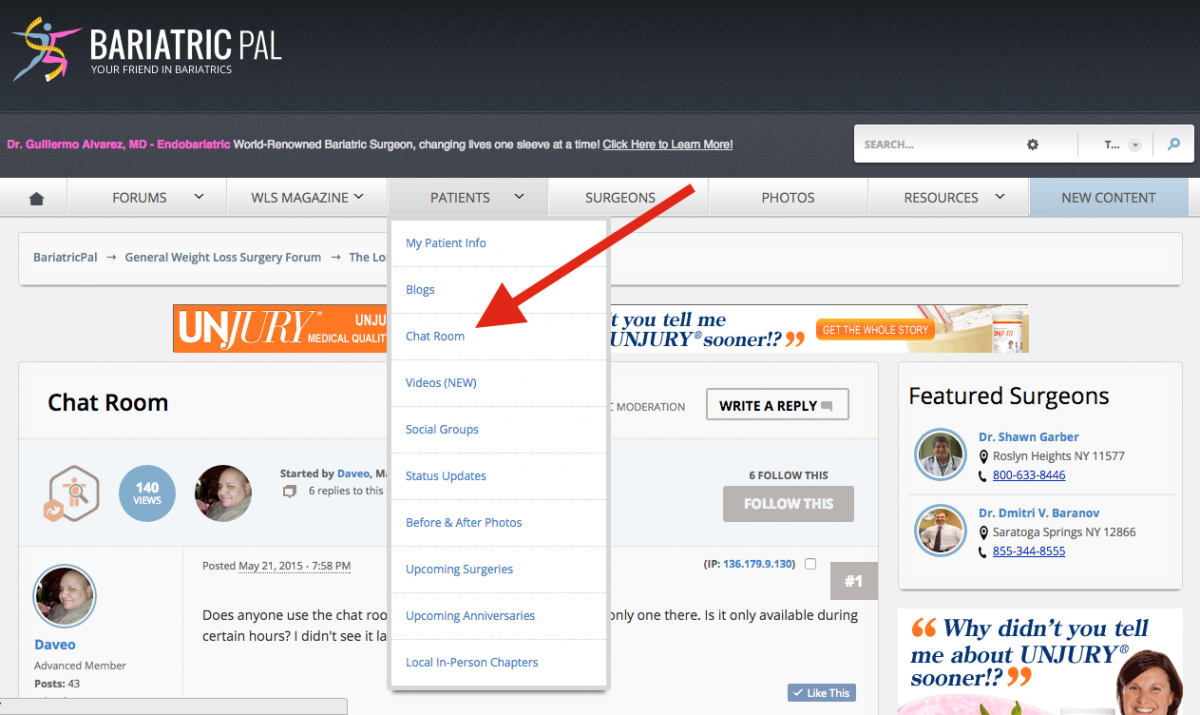Image resolution: width=1200 pixels, height=715 pixels.
Task: Go to the Home icon tab
Action: 37,198
